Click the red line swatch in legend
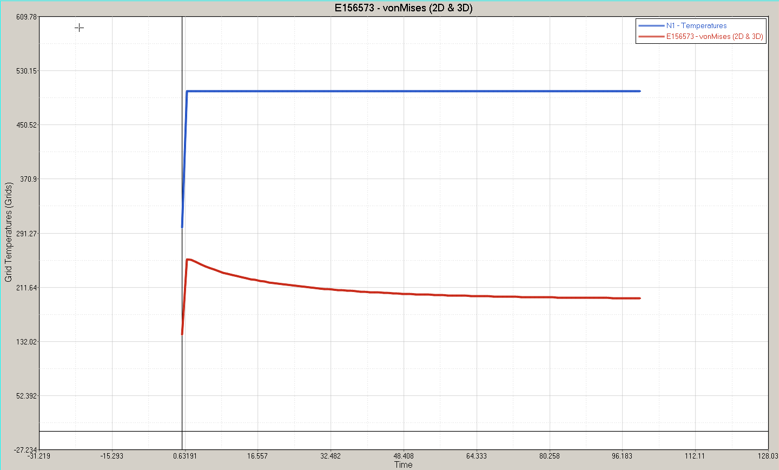This screenshot has width=779, height=470. pyautogui.click(x=651, y=36)
